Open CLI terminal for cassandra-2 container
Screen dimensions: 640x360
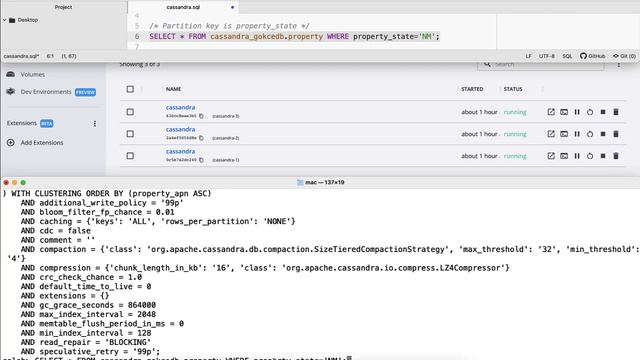pos(564,134)
